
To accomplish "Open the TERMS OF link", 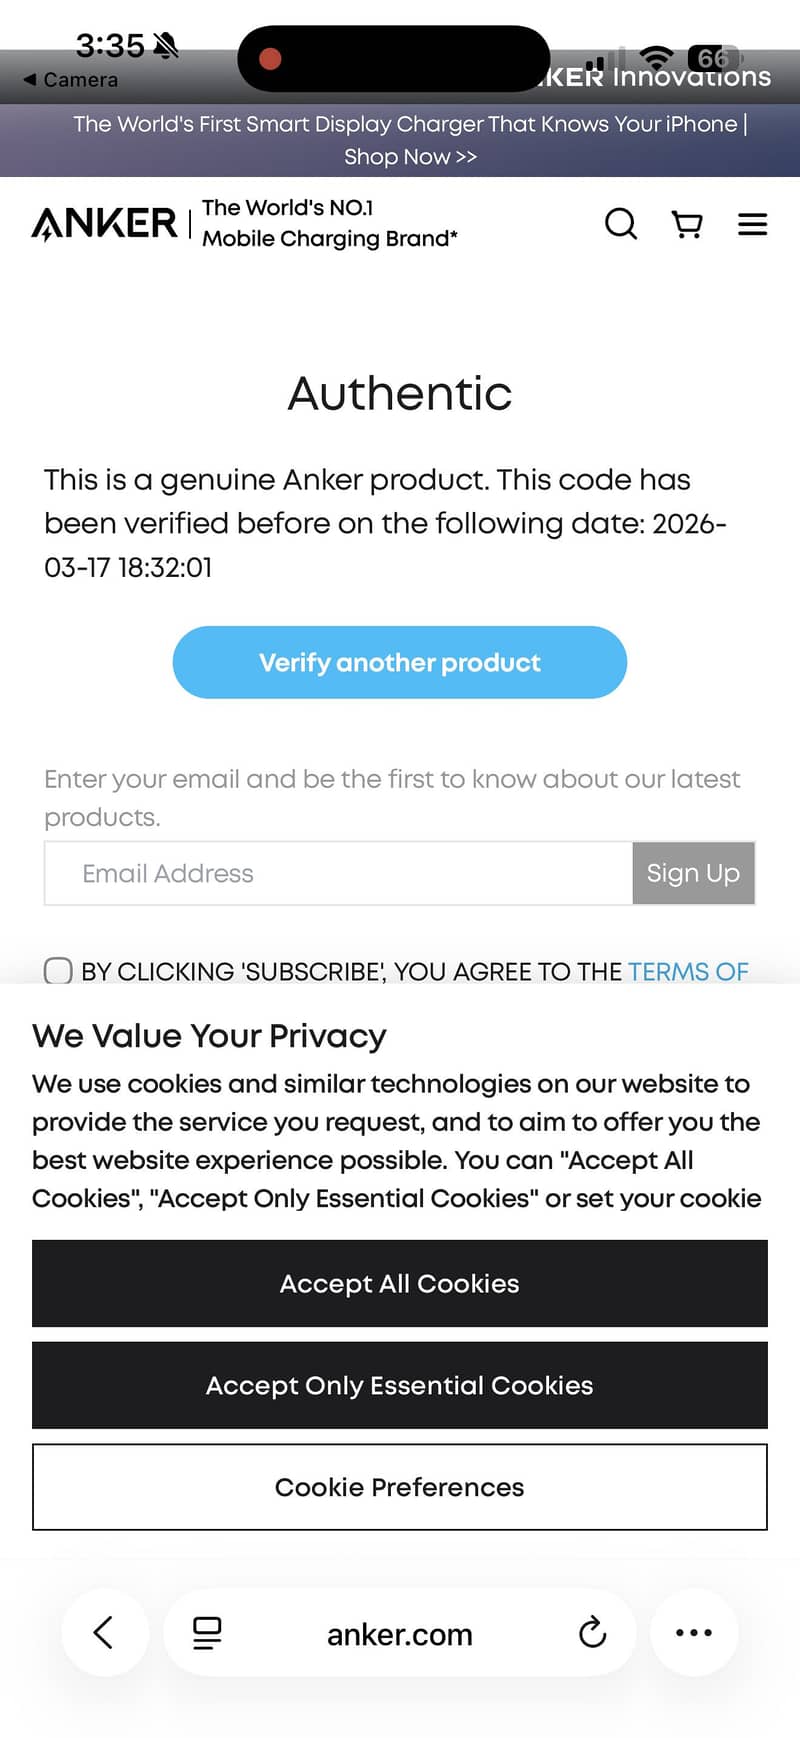I will [x=688, y=971].
